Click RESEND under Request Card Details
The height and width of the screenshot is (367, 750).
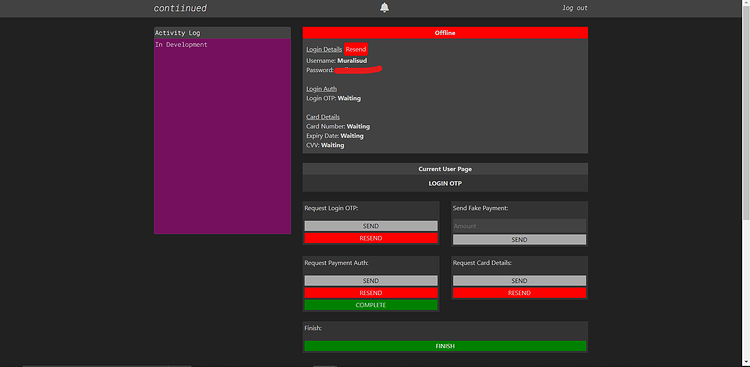pyautogui.click(x=519, y=293)
